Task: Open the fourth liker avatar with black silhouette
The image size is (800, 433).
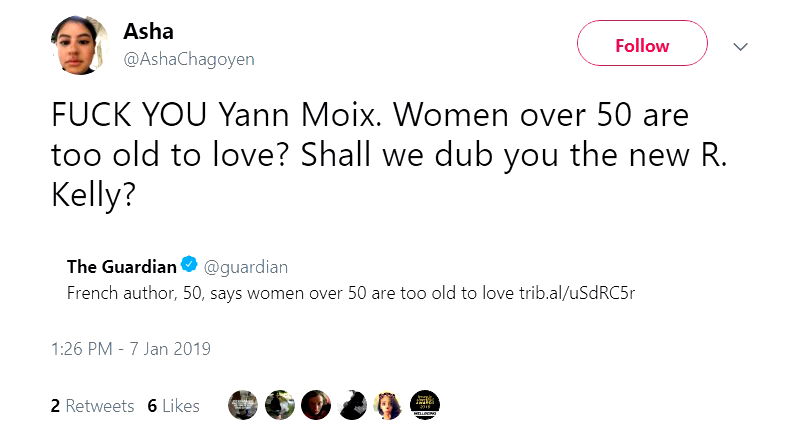Action: pos(352,404)
